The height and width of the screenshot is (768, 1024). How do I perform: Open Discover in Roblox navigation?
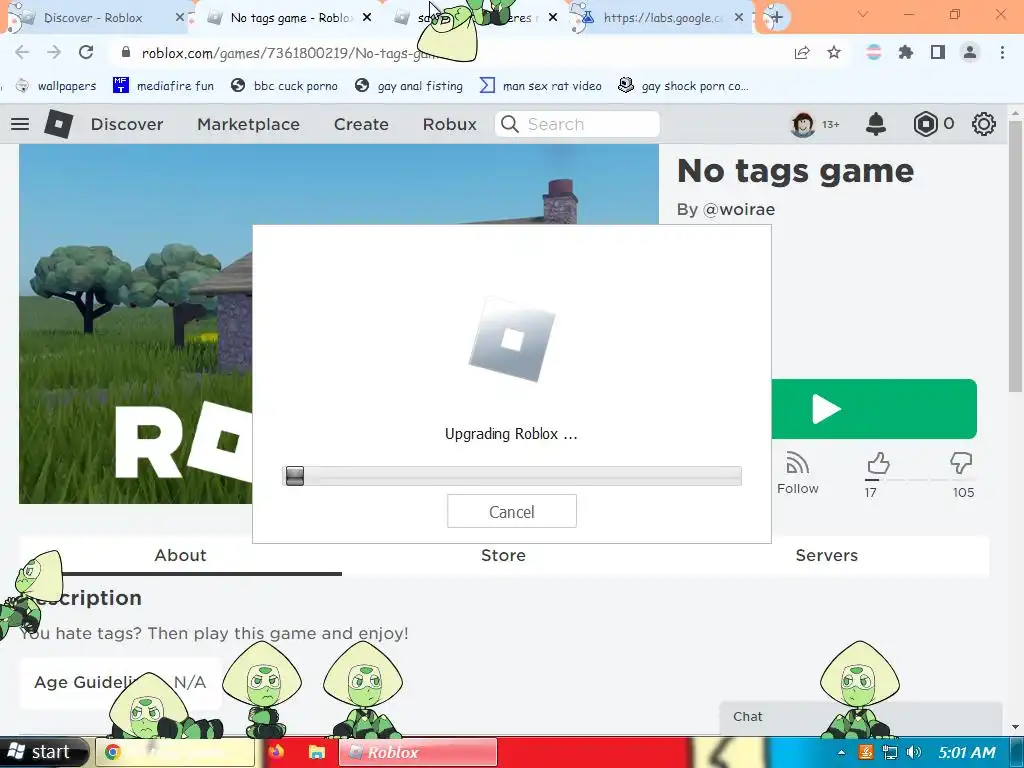[127, 124]
